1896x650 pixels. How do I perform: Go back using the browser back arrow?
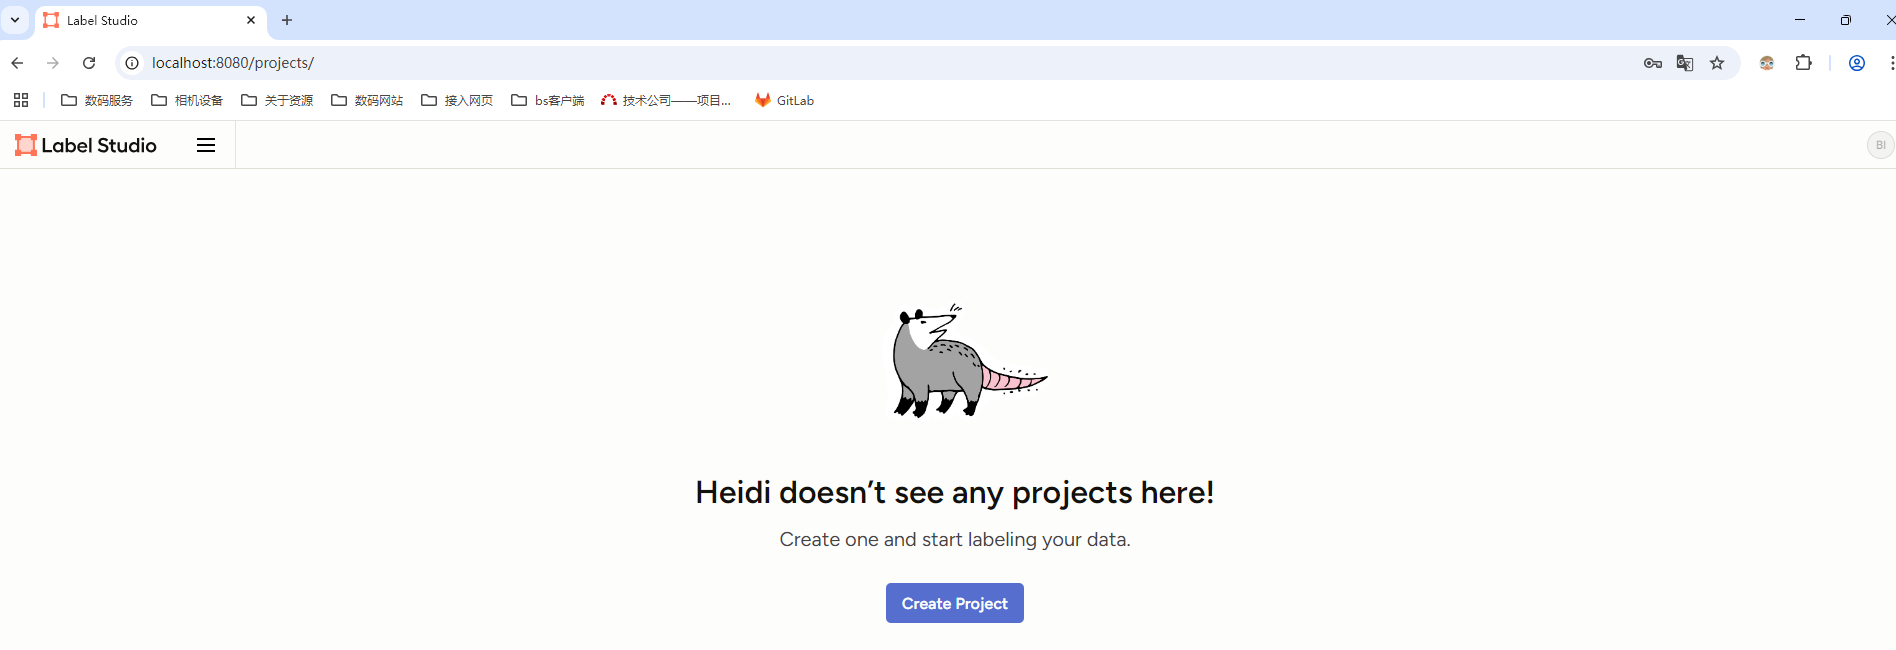point(17,63)
